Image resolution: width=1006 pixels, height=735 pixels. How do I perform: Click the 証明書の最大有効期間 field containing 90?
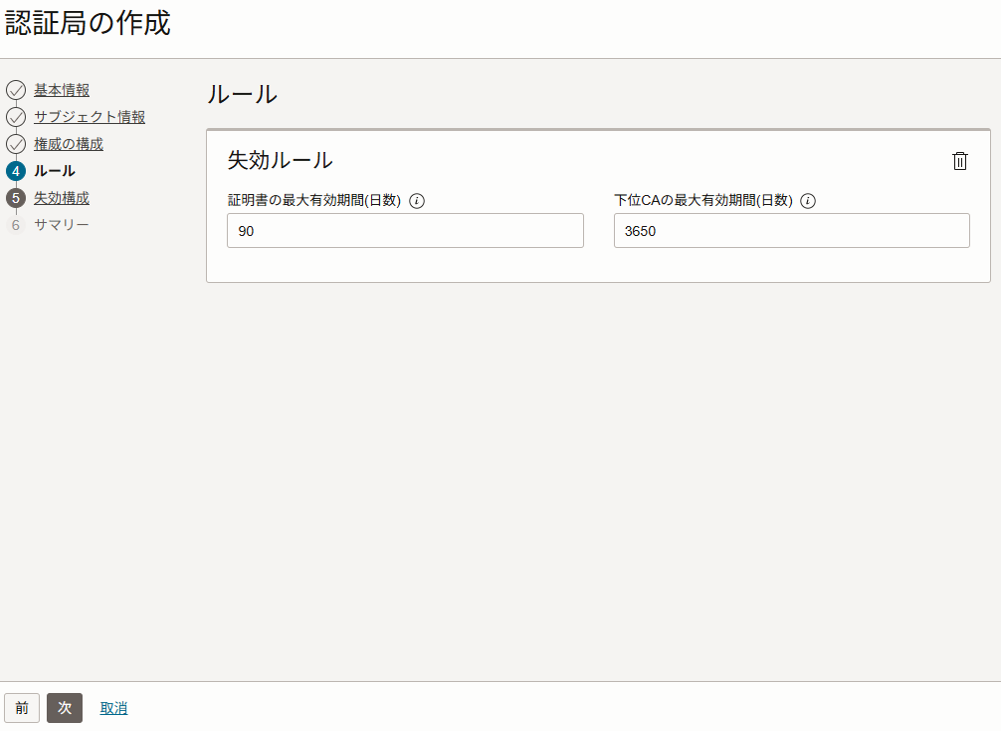click(405, 231)
